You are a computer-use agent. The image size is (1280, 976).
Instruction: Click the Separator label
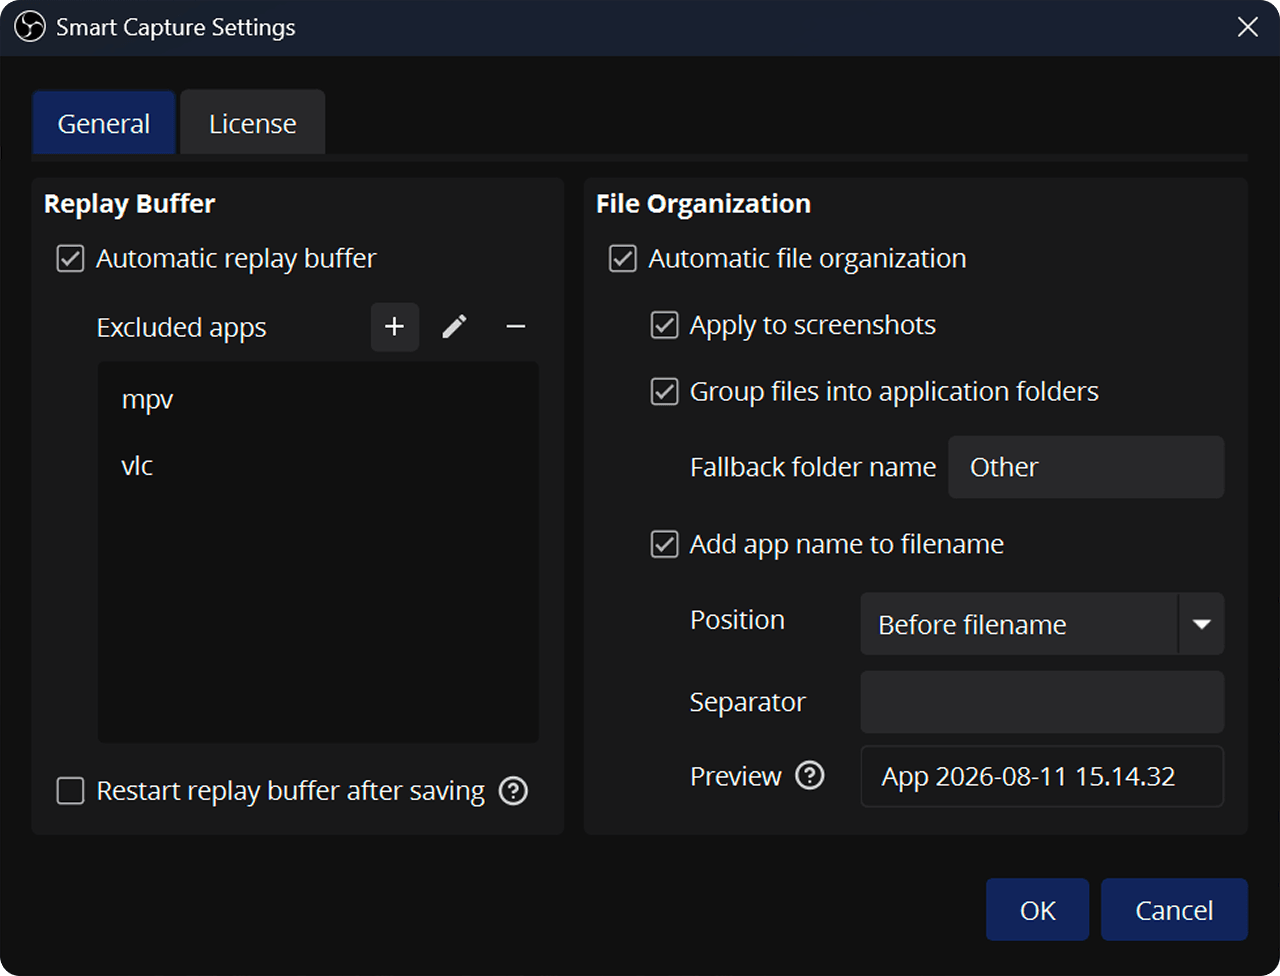click(748, 703)
